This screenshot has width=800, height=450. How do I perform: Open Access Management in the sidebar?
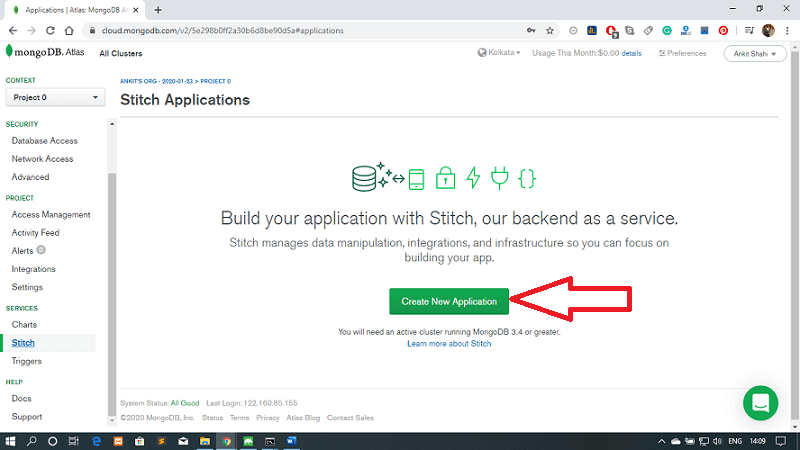[51, 215]
